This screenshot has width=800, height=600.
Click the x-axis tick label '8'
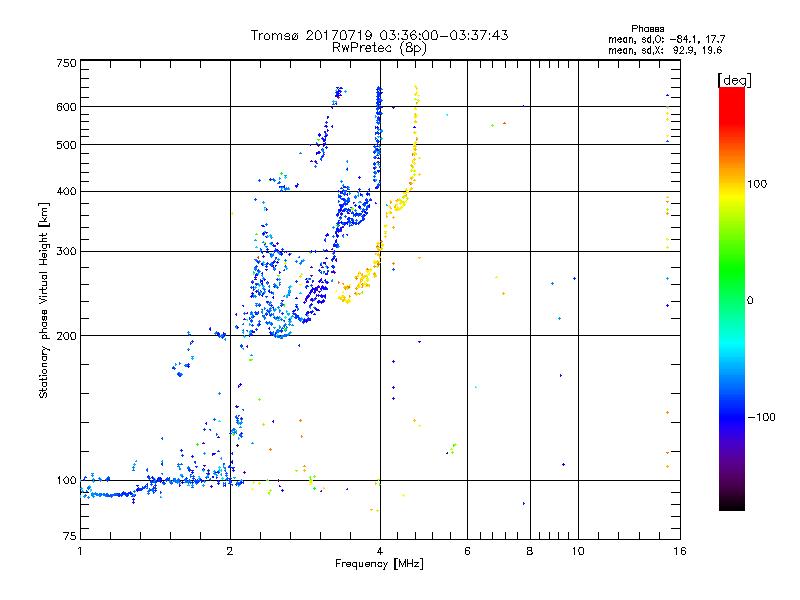click(530, 551)
